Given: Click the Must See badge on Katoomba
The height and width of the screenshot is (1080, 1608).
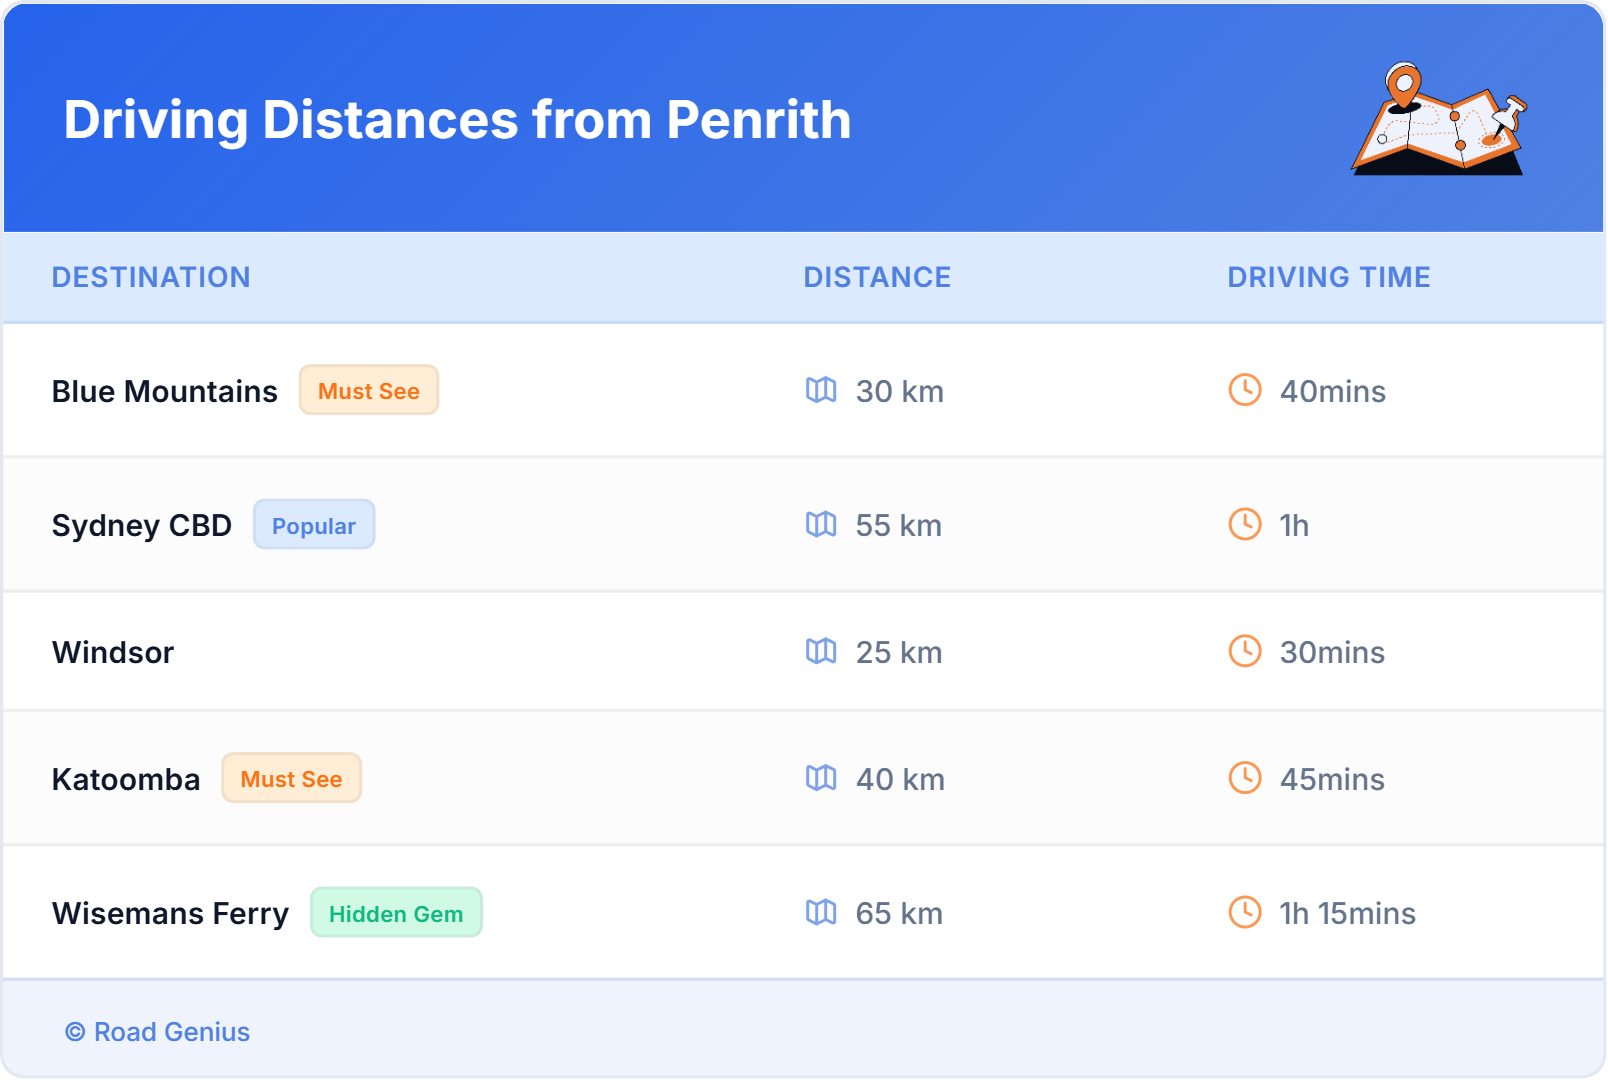Looking at the screenshot, I should [291, 778].
